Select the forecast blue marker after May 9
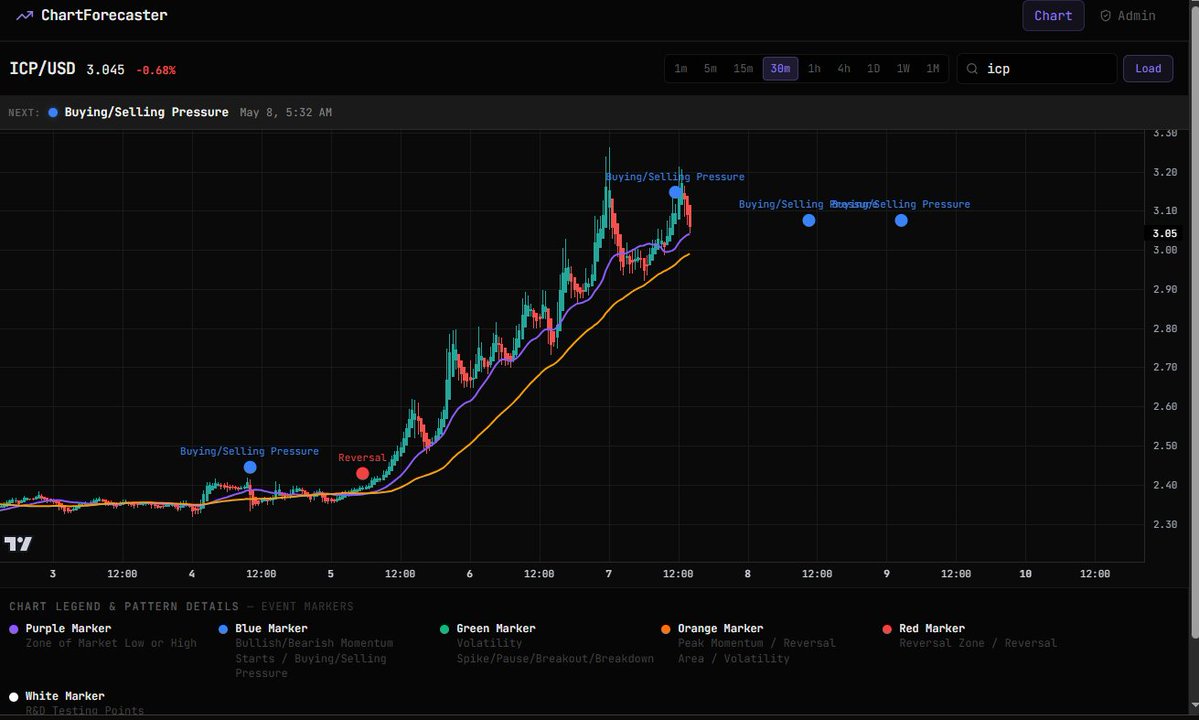Image resolution: width=1199 pixels, height=720 pixels. click(902, 220)
